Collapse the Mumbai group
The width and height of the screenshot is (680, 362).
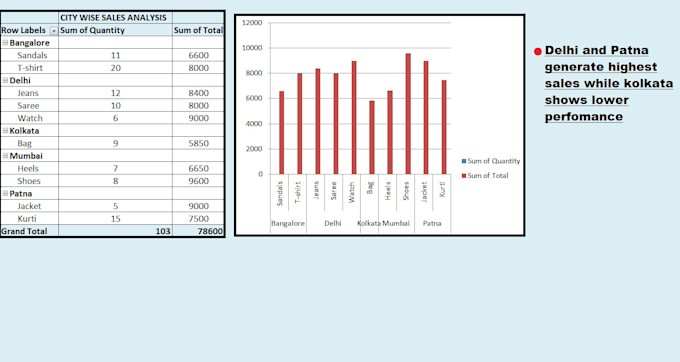pyautogui.click(x=5, y=156)
